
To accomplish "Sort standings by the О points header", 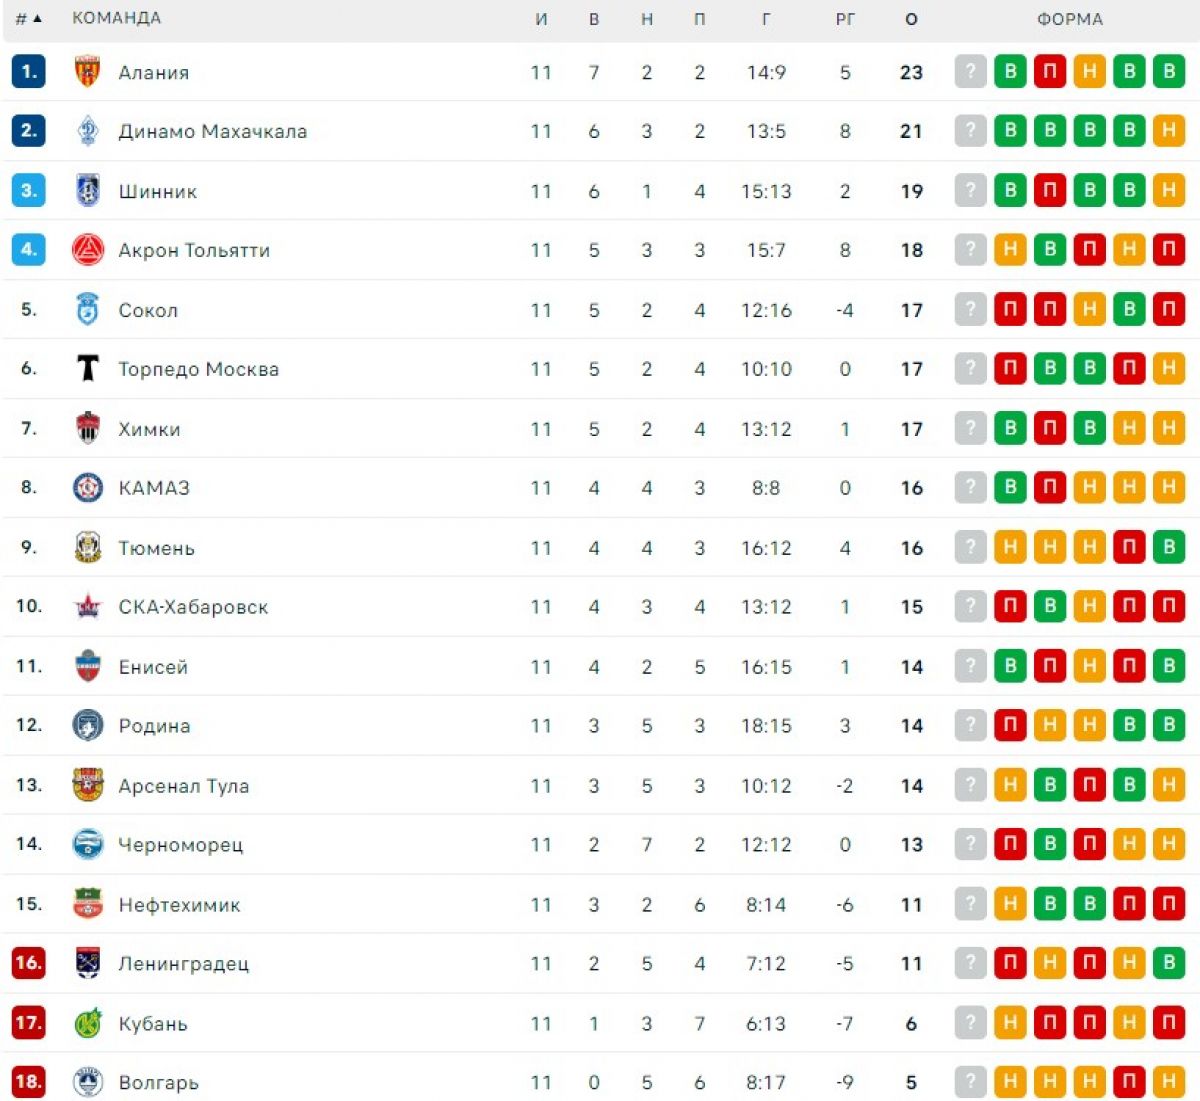I will tap(911, 19).
